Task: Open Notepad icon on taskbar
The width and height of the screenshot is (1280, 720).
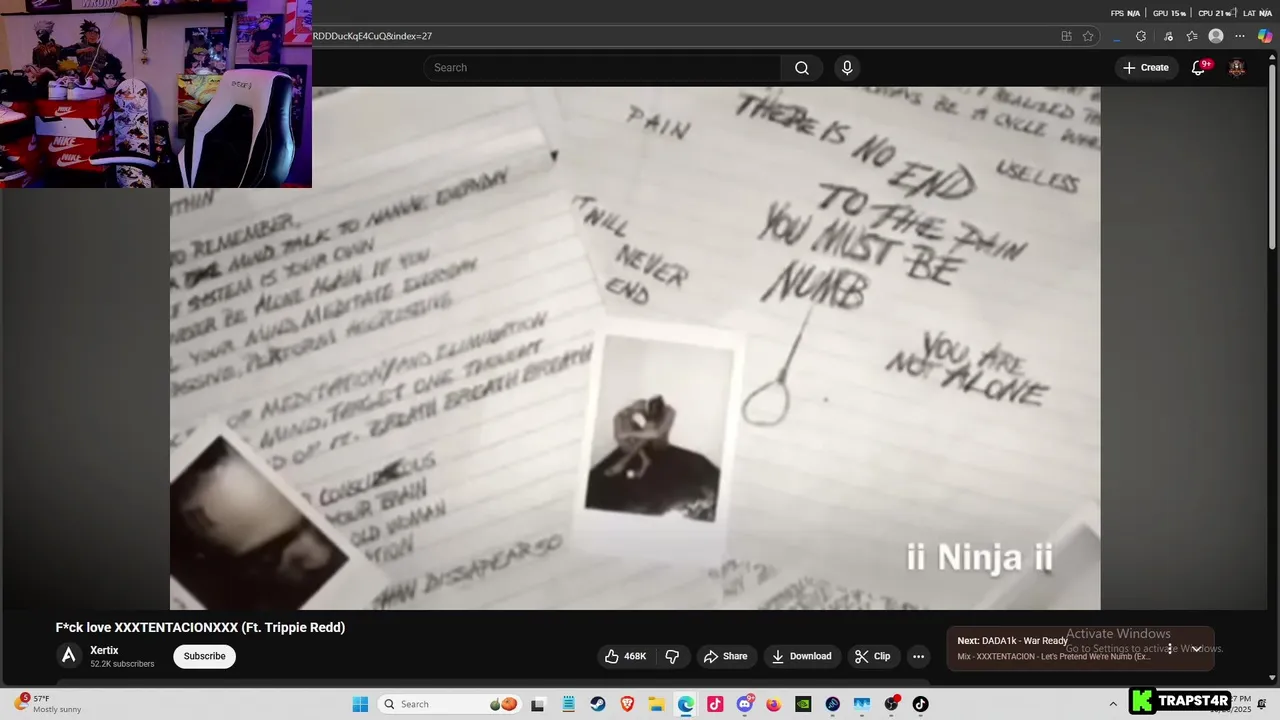Action: (x=568, y=704)
